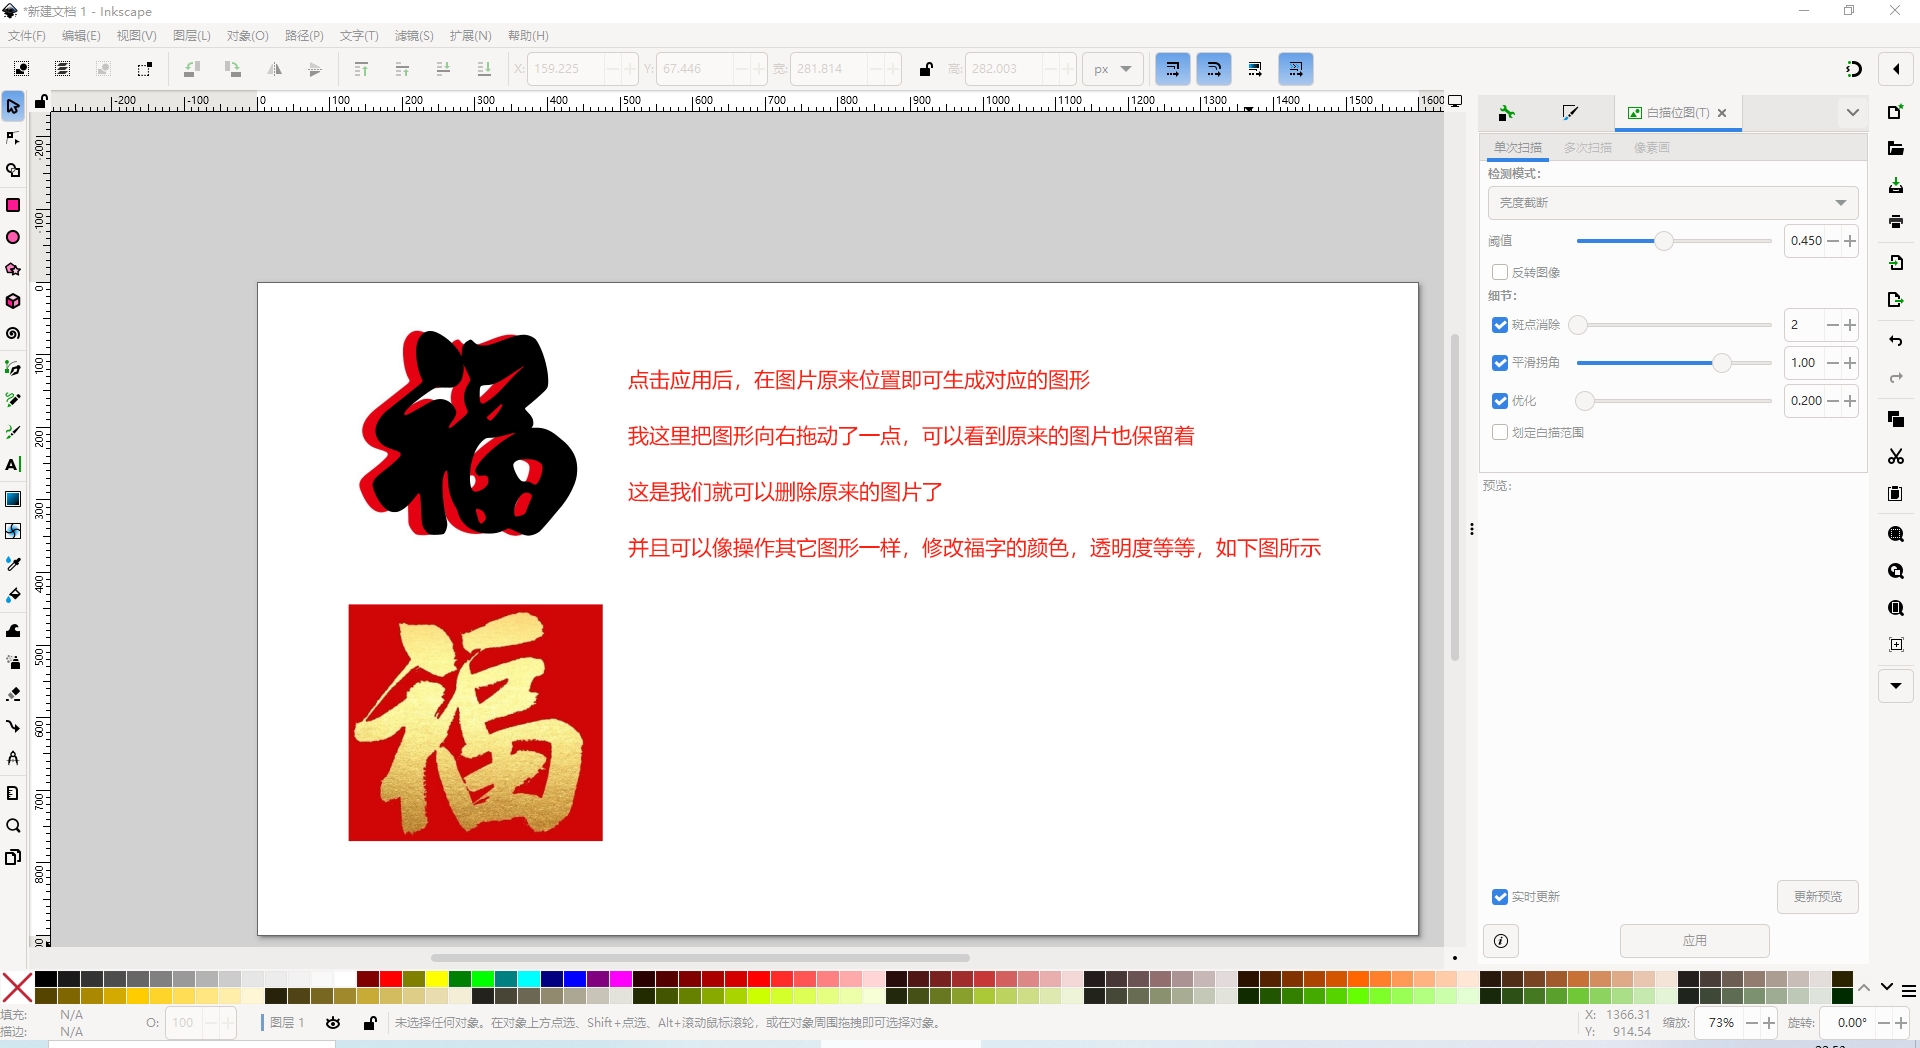Select the Ellipse tool

point(13,238)
